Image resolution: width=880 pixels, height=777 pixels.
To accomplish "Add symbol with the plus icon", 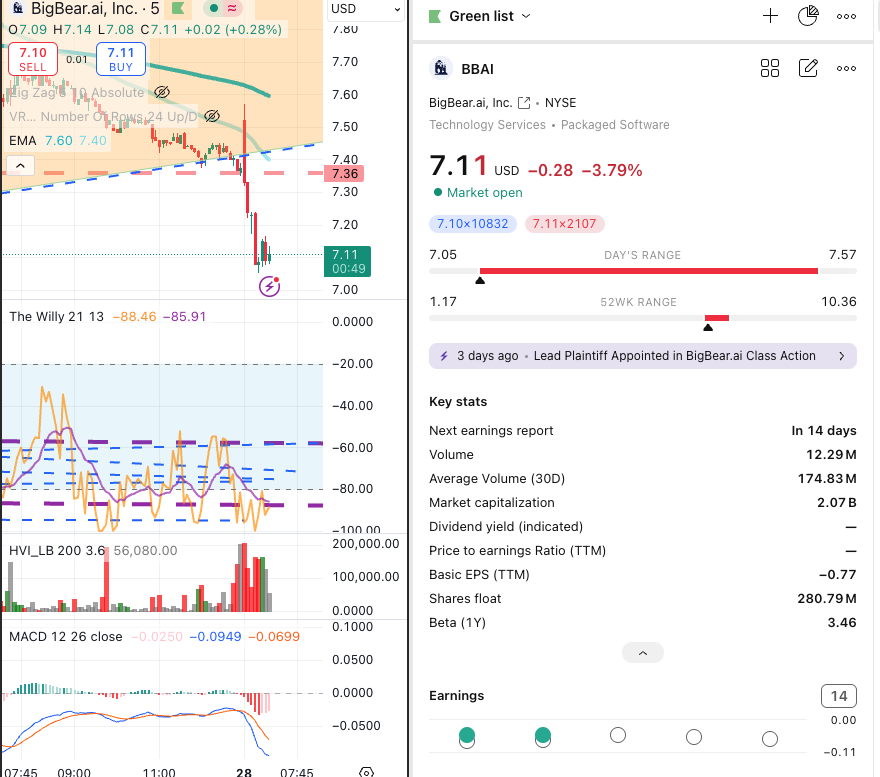I will pos(770,16).
